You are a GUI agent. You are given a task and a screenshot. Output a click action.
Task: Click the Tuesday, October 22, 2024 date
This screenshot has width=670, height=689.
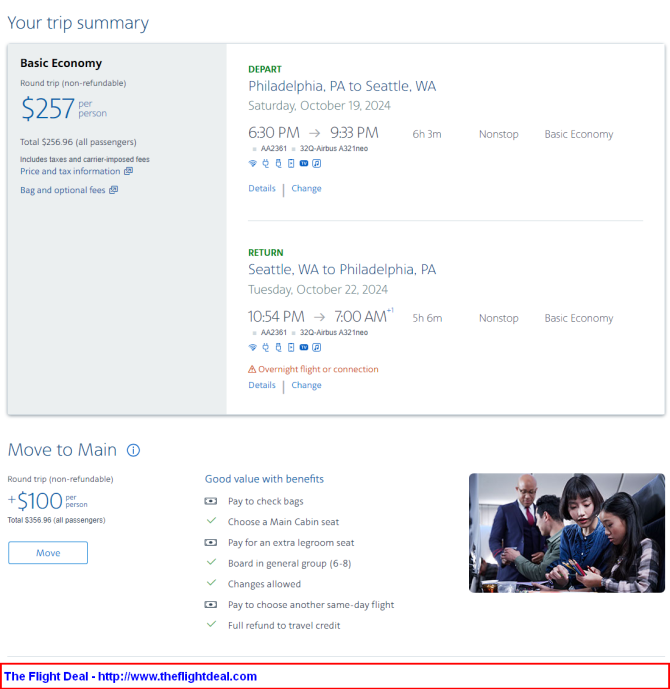pos(318,290)
